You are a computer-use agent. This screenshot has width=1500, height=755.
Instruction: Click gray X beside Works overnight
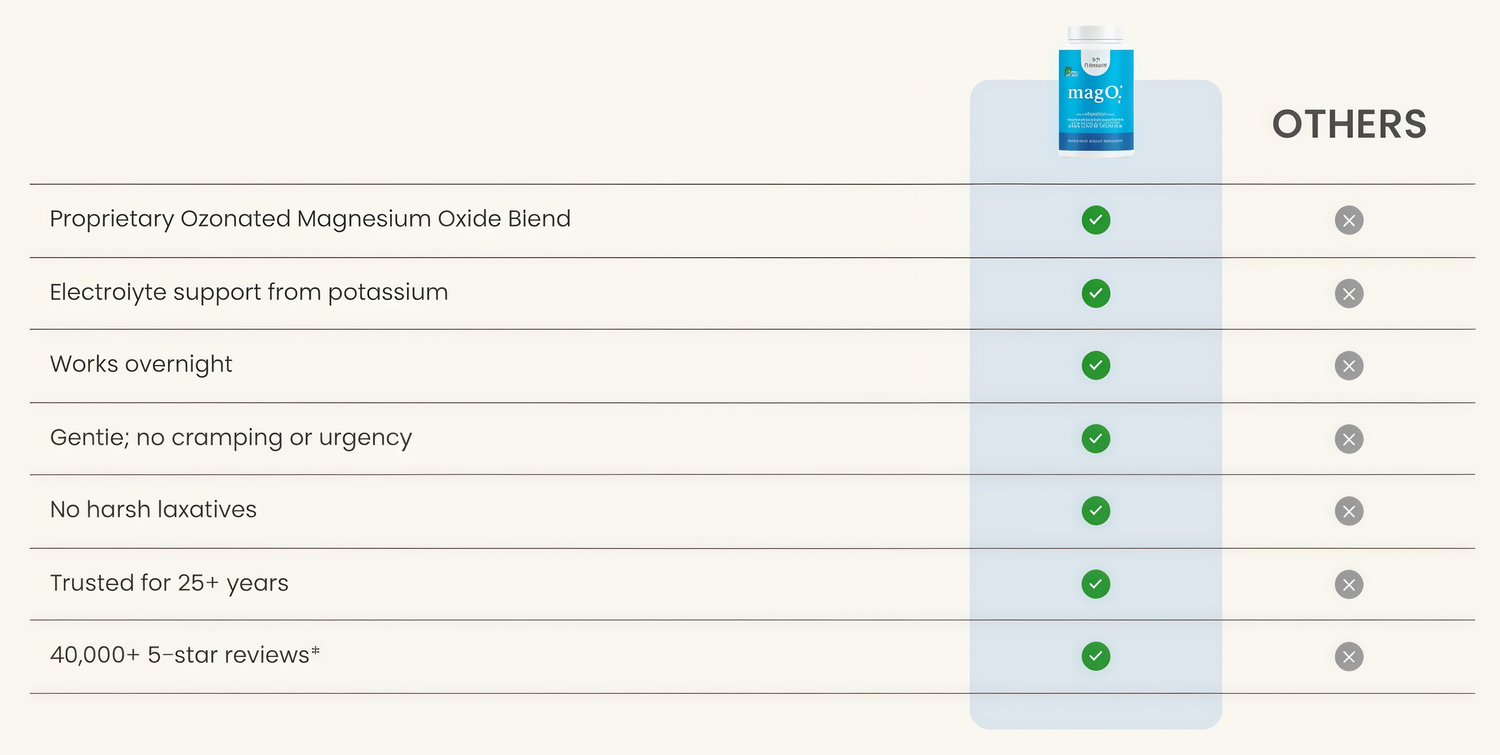1349,365
